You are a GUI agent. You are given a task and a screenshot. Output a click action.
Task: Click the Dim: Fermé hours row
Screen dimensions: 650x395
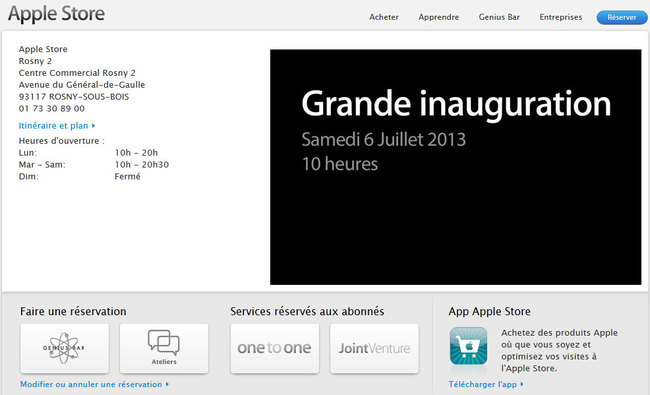point(80,177)
